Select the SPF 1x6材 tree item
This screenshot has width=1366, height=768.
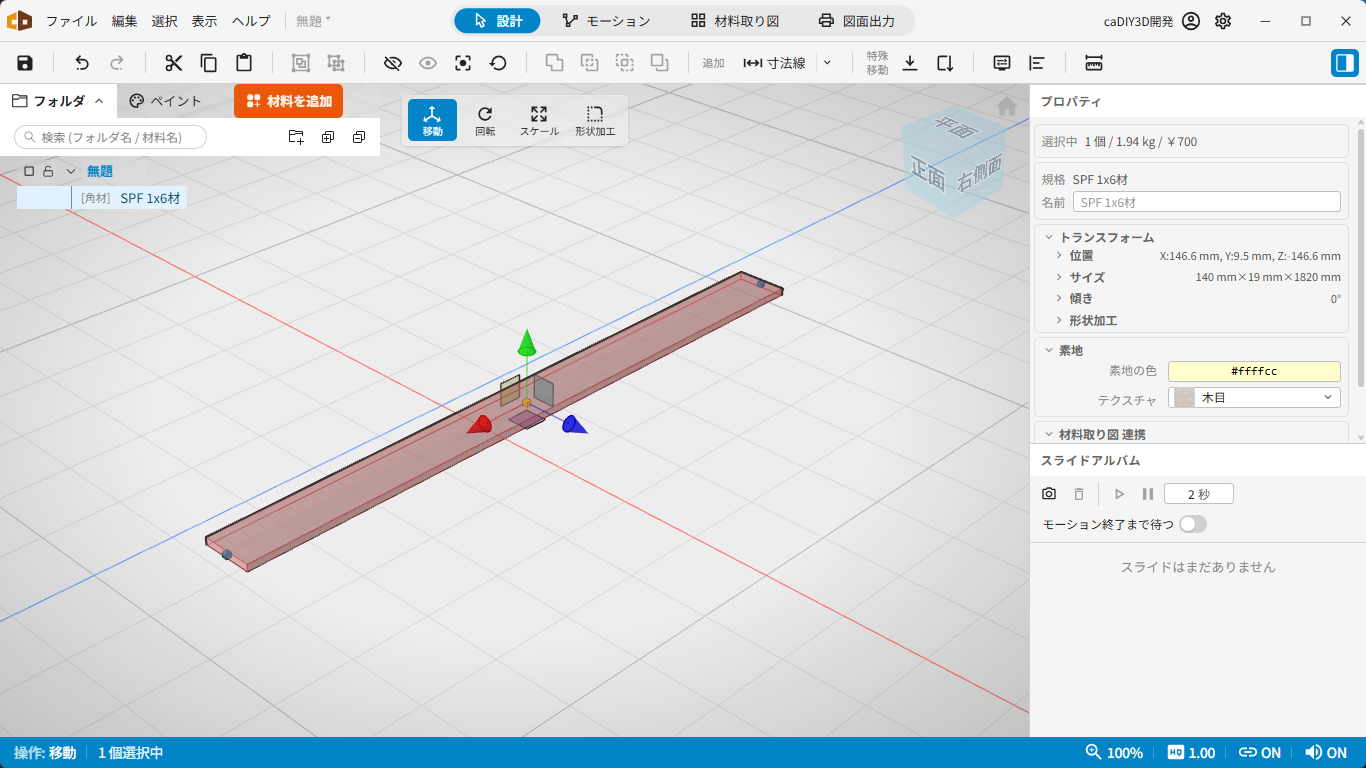(102, 198)
